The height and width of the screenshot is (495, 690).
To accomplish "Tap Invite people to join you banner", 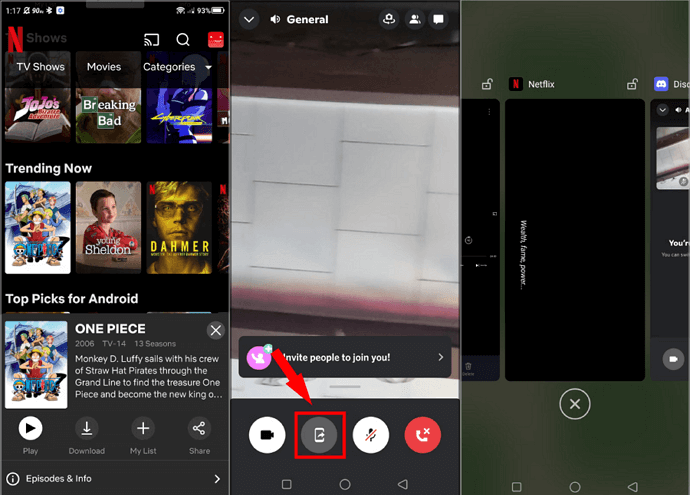I will 345,357.
